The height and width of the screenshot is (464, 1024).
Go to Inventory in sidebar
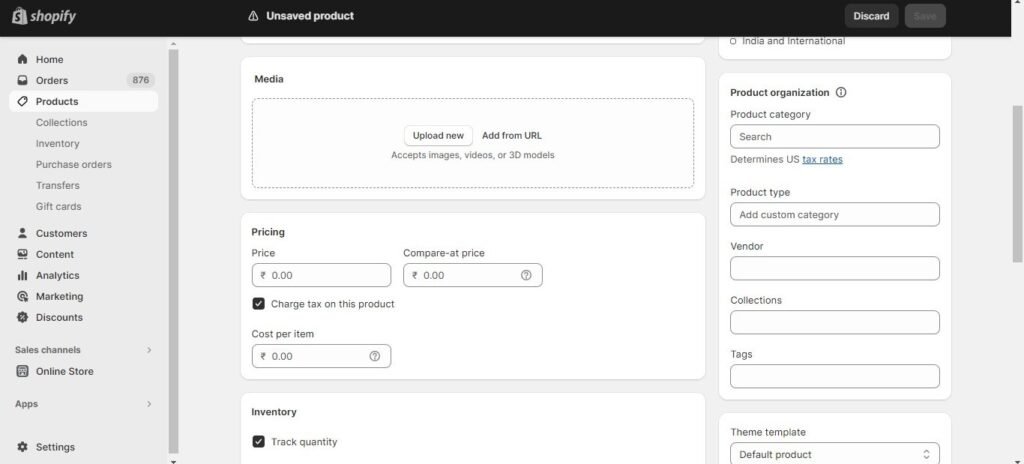[57, 144]
